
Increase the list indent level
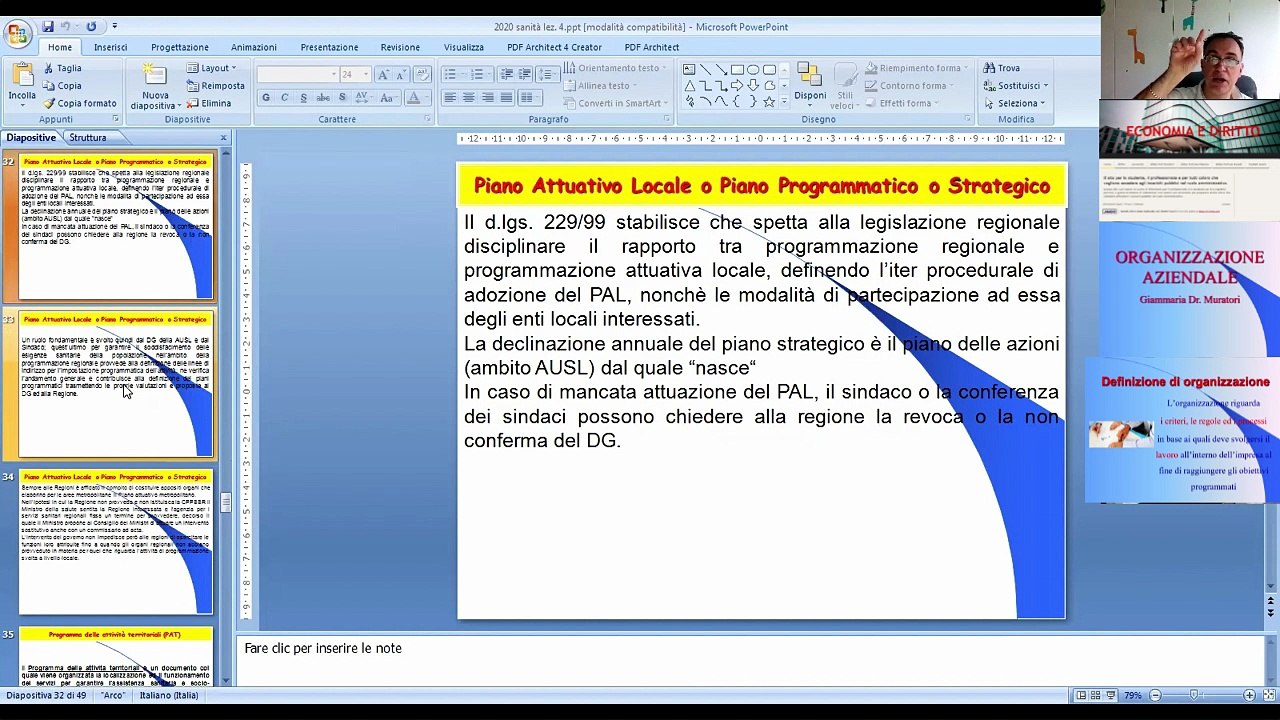tap(525, 75)
